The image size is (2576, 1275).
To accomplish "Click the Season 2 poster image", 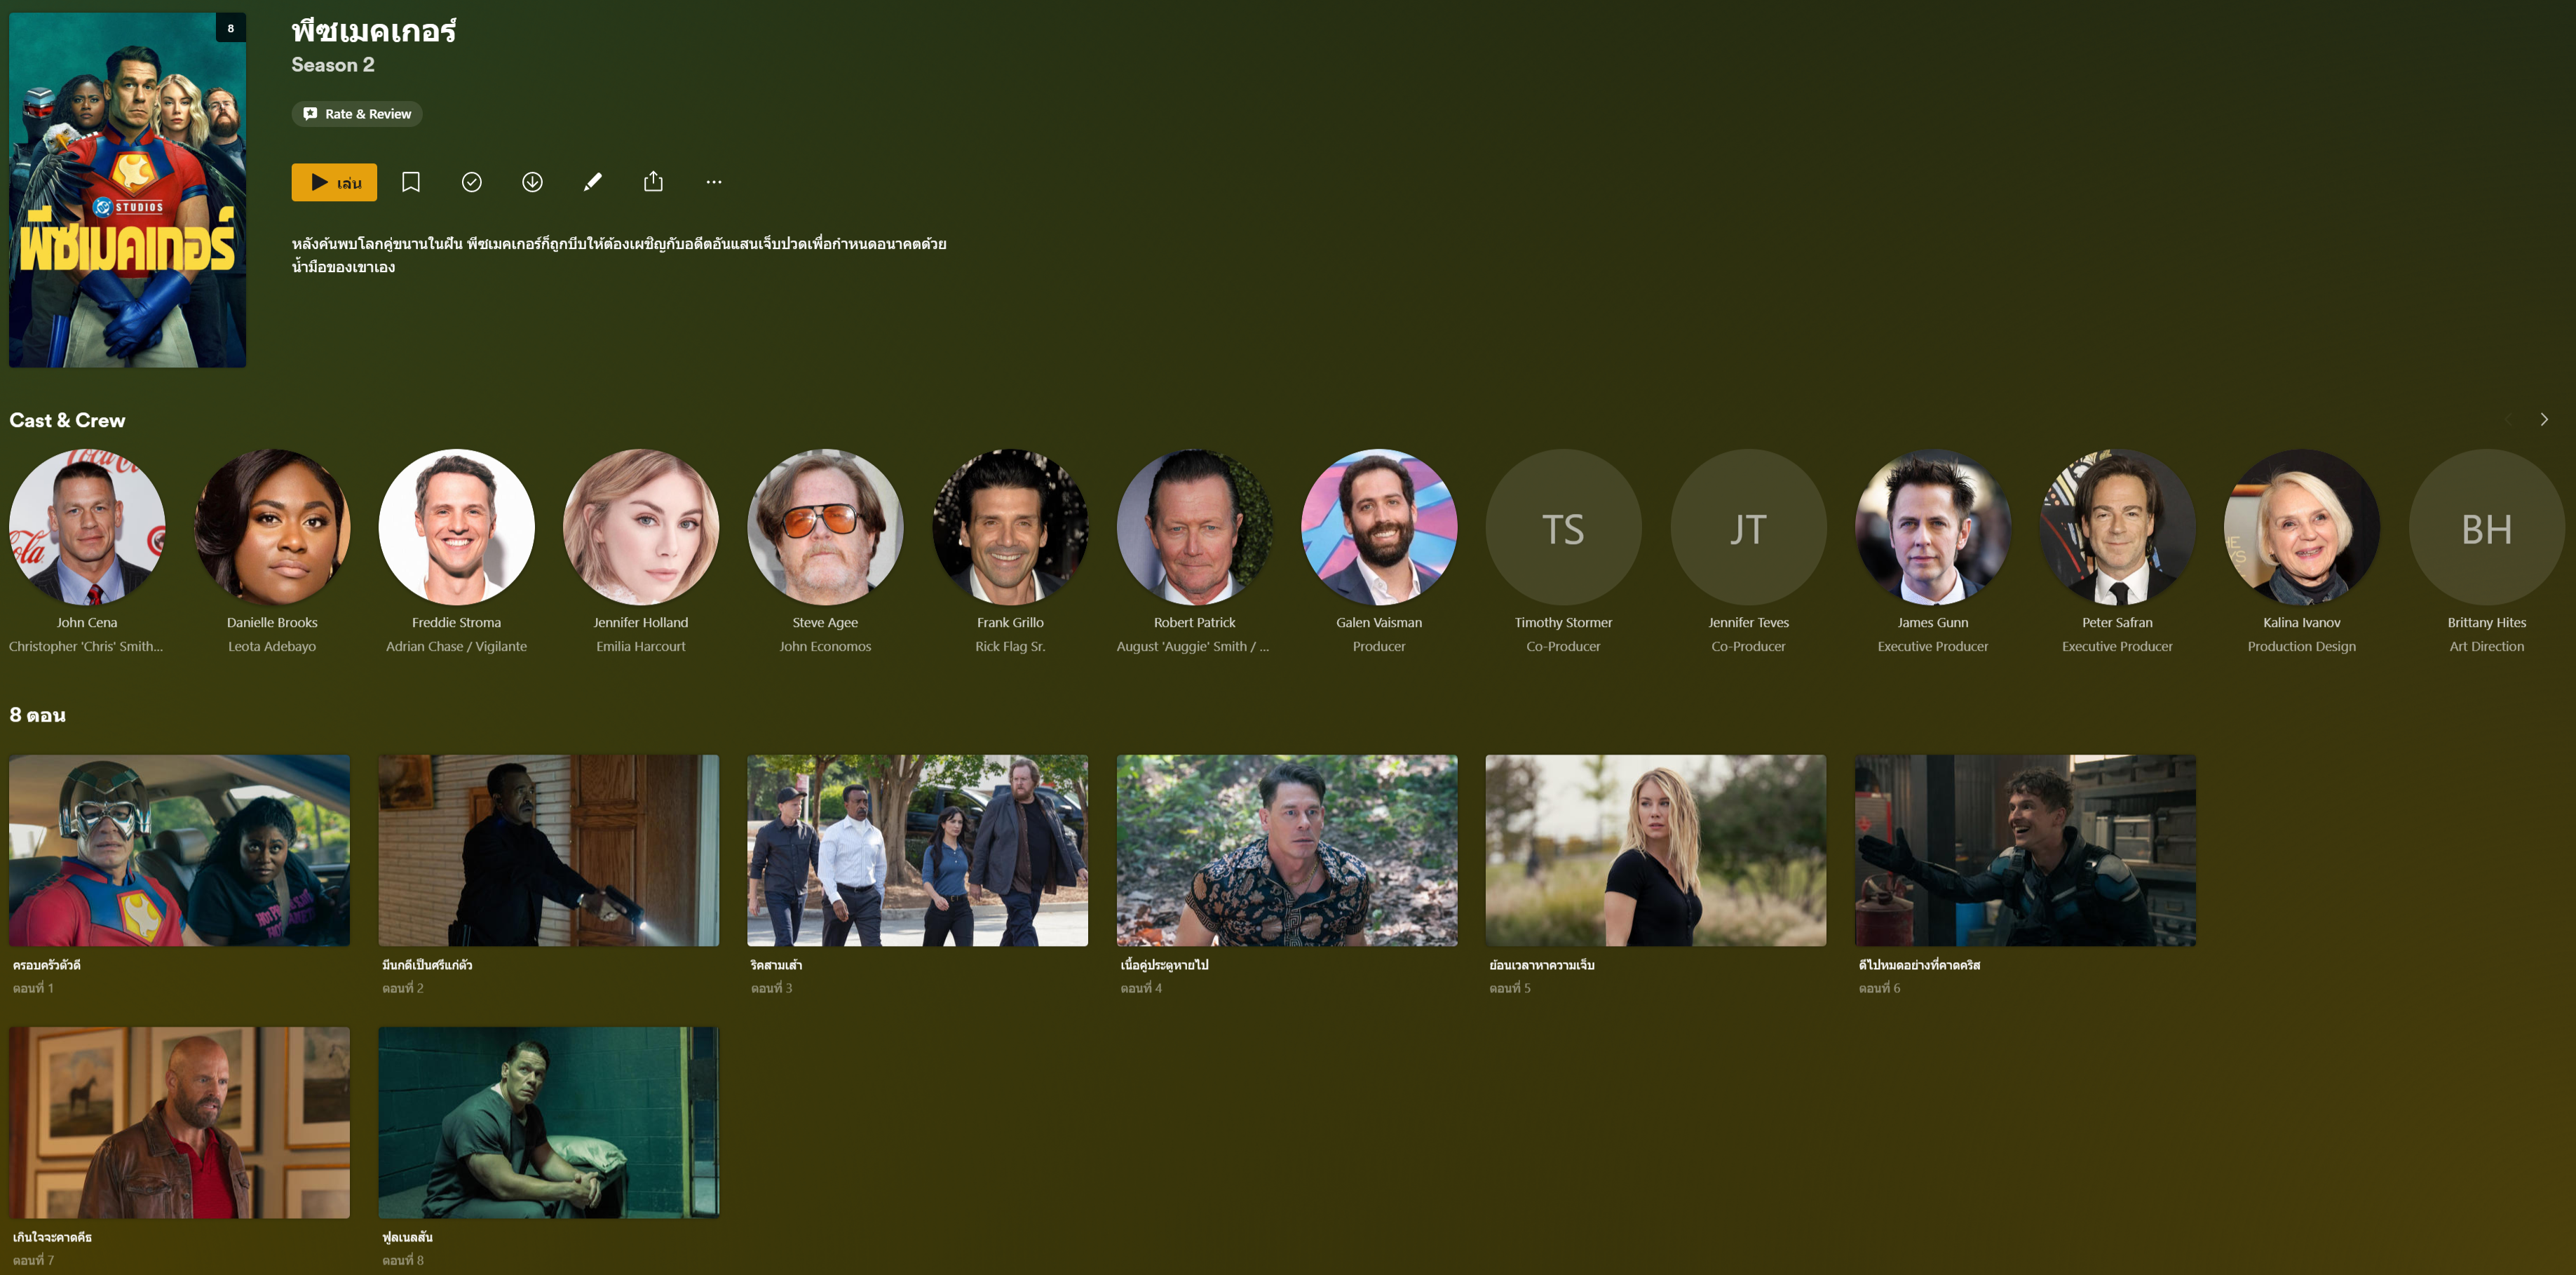I will coord(128,190).
